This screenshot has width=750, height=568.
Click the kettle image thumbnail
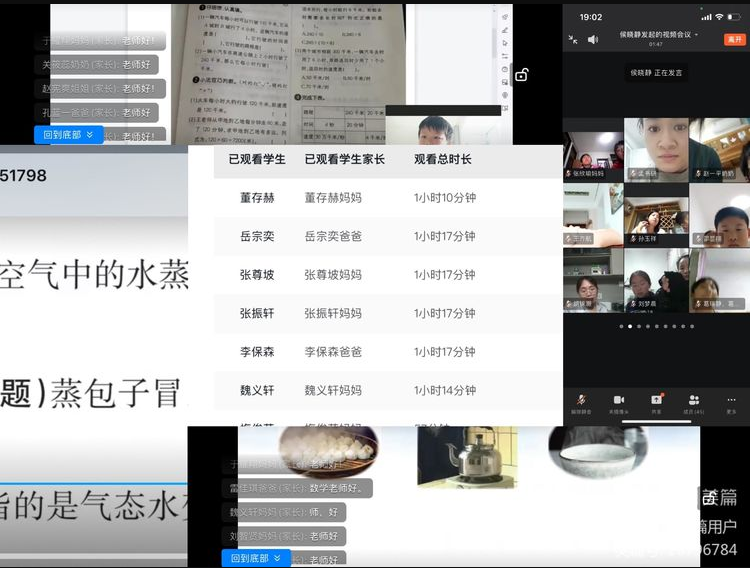468,457
